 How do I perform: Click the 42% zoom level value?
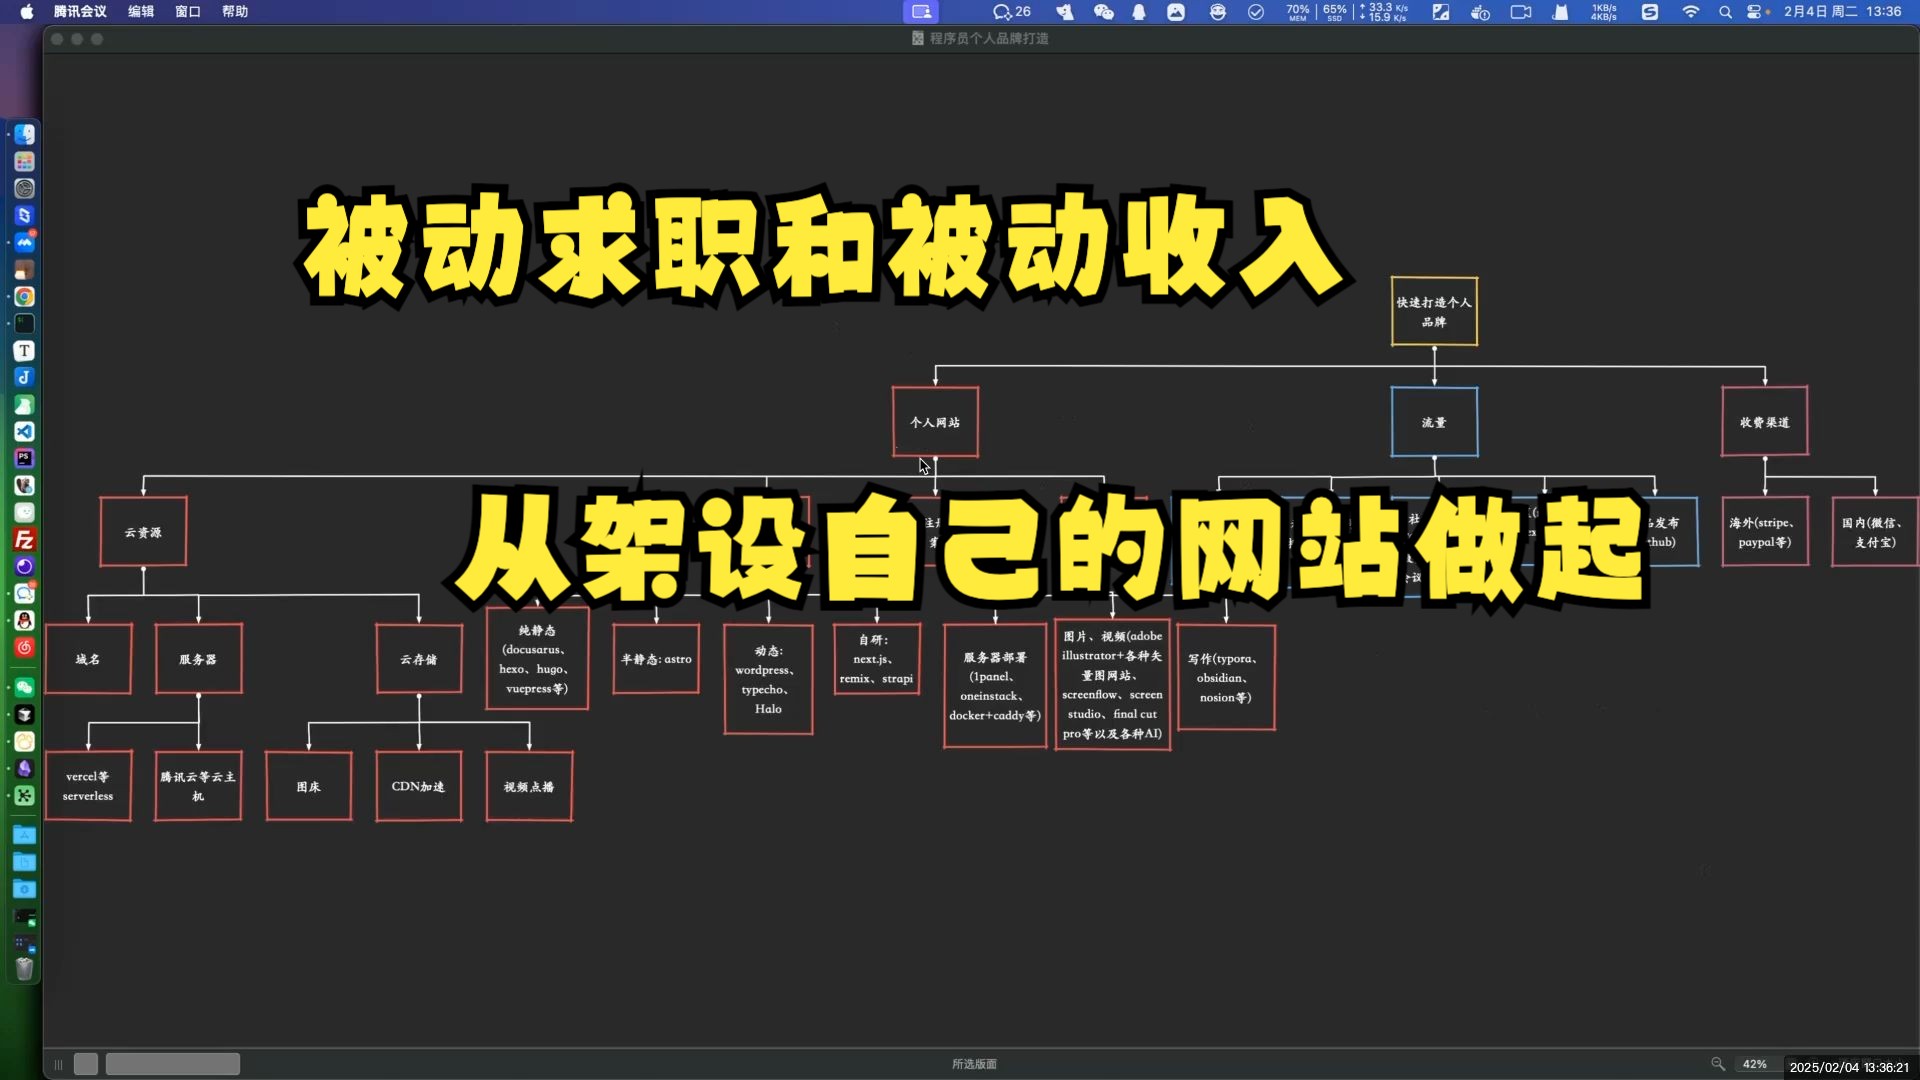click(1754, 1064)
